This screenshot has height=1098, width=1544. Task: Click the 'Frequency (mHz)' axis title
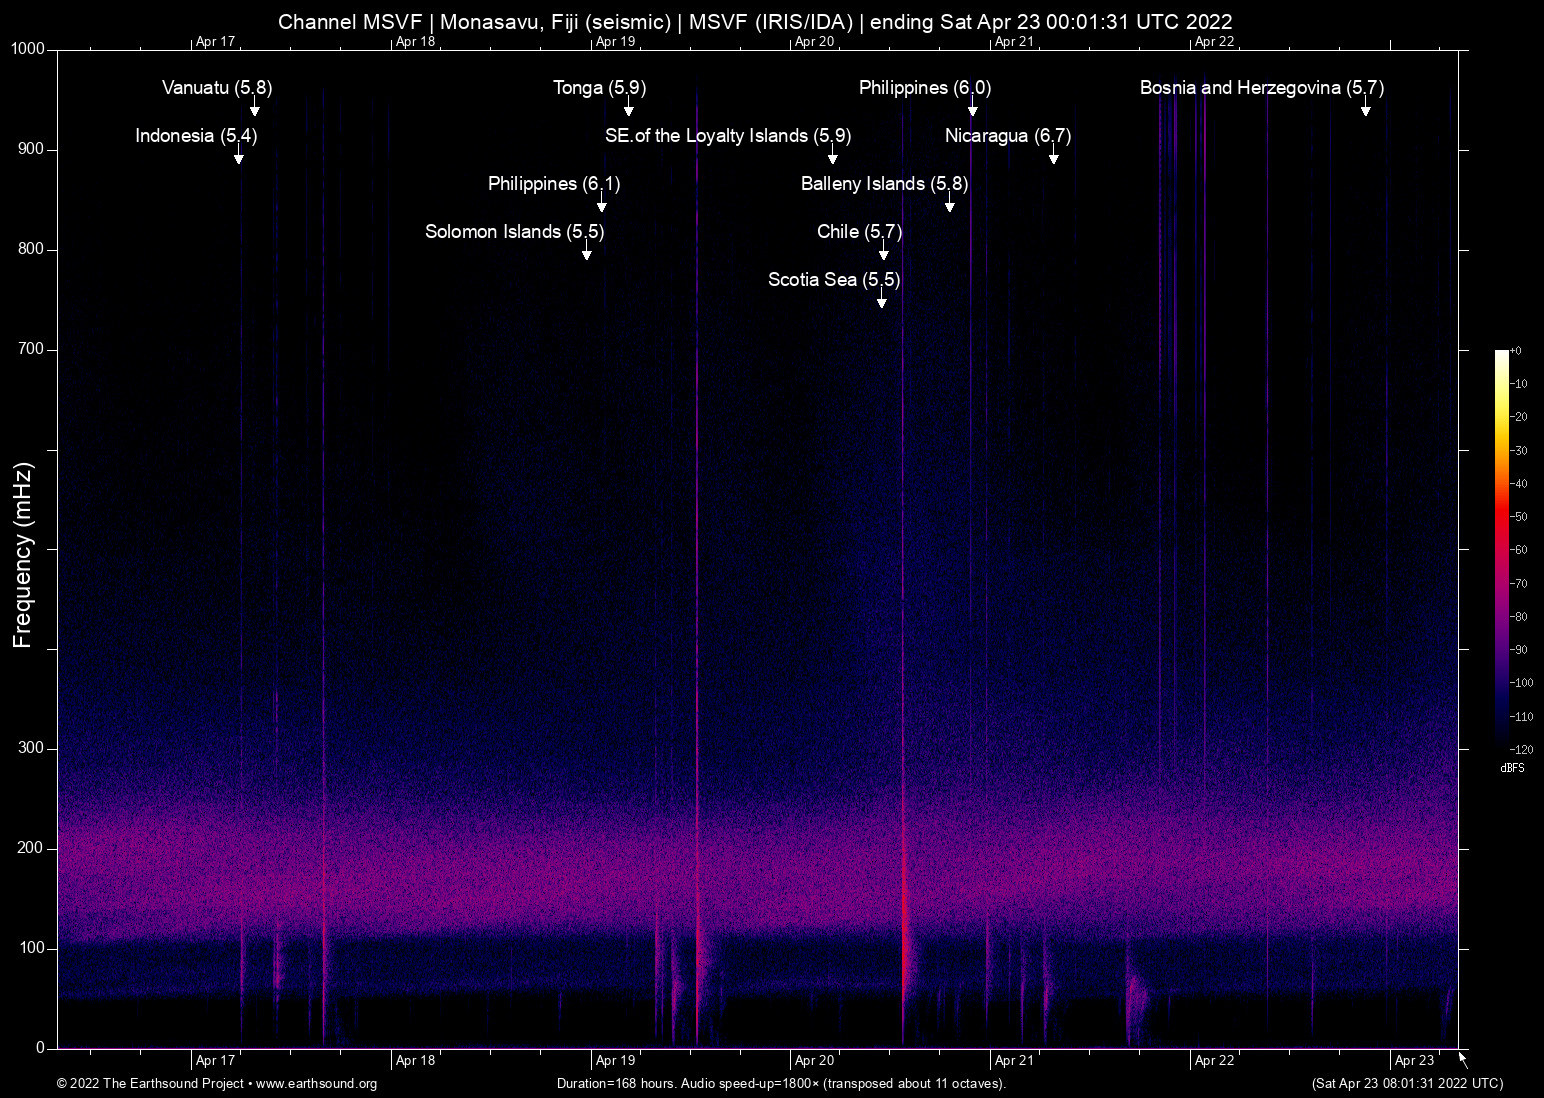pos(23,555)
